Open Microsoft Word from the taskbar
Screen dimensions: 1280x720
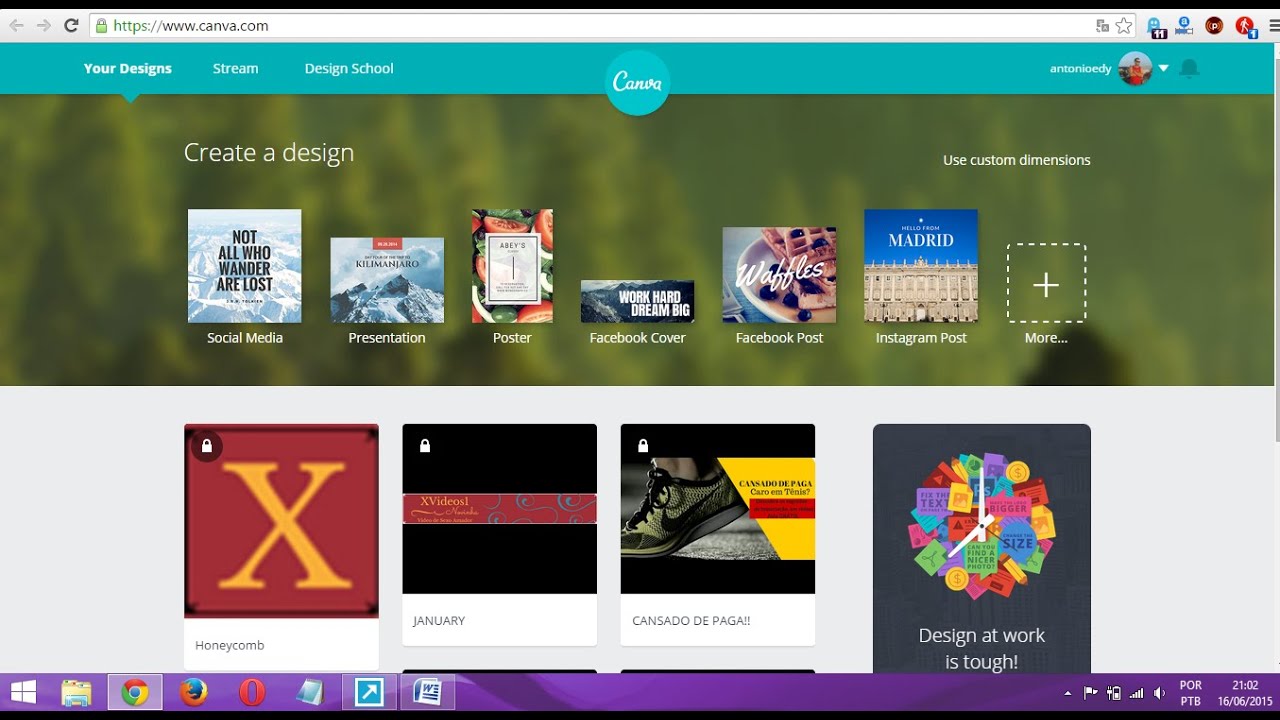click(428, 692)
